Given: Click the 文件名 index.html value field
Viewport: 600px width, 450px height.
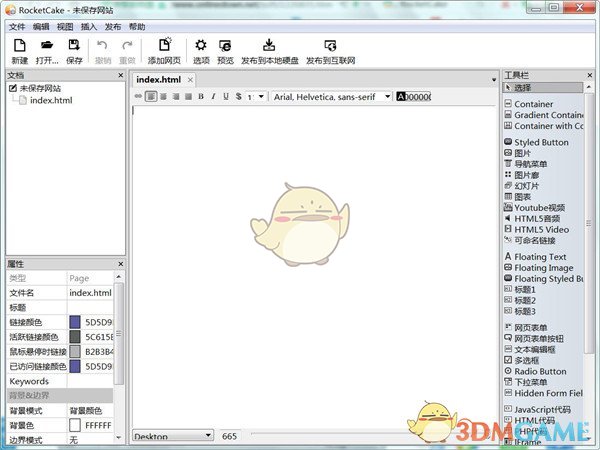Looking at the screenshot, I should [90, 293].
